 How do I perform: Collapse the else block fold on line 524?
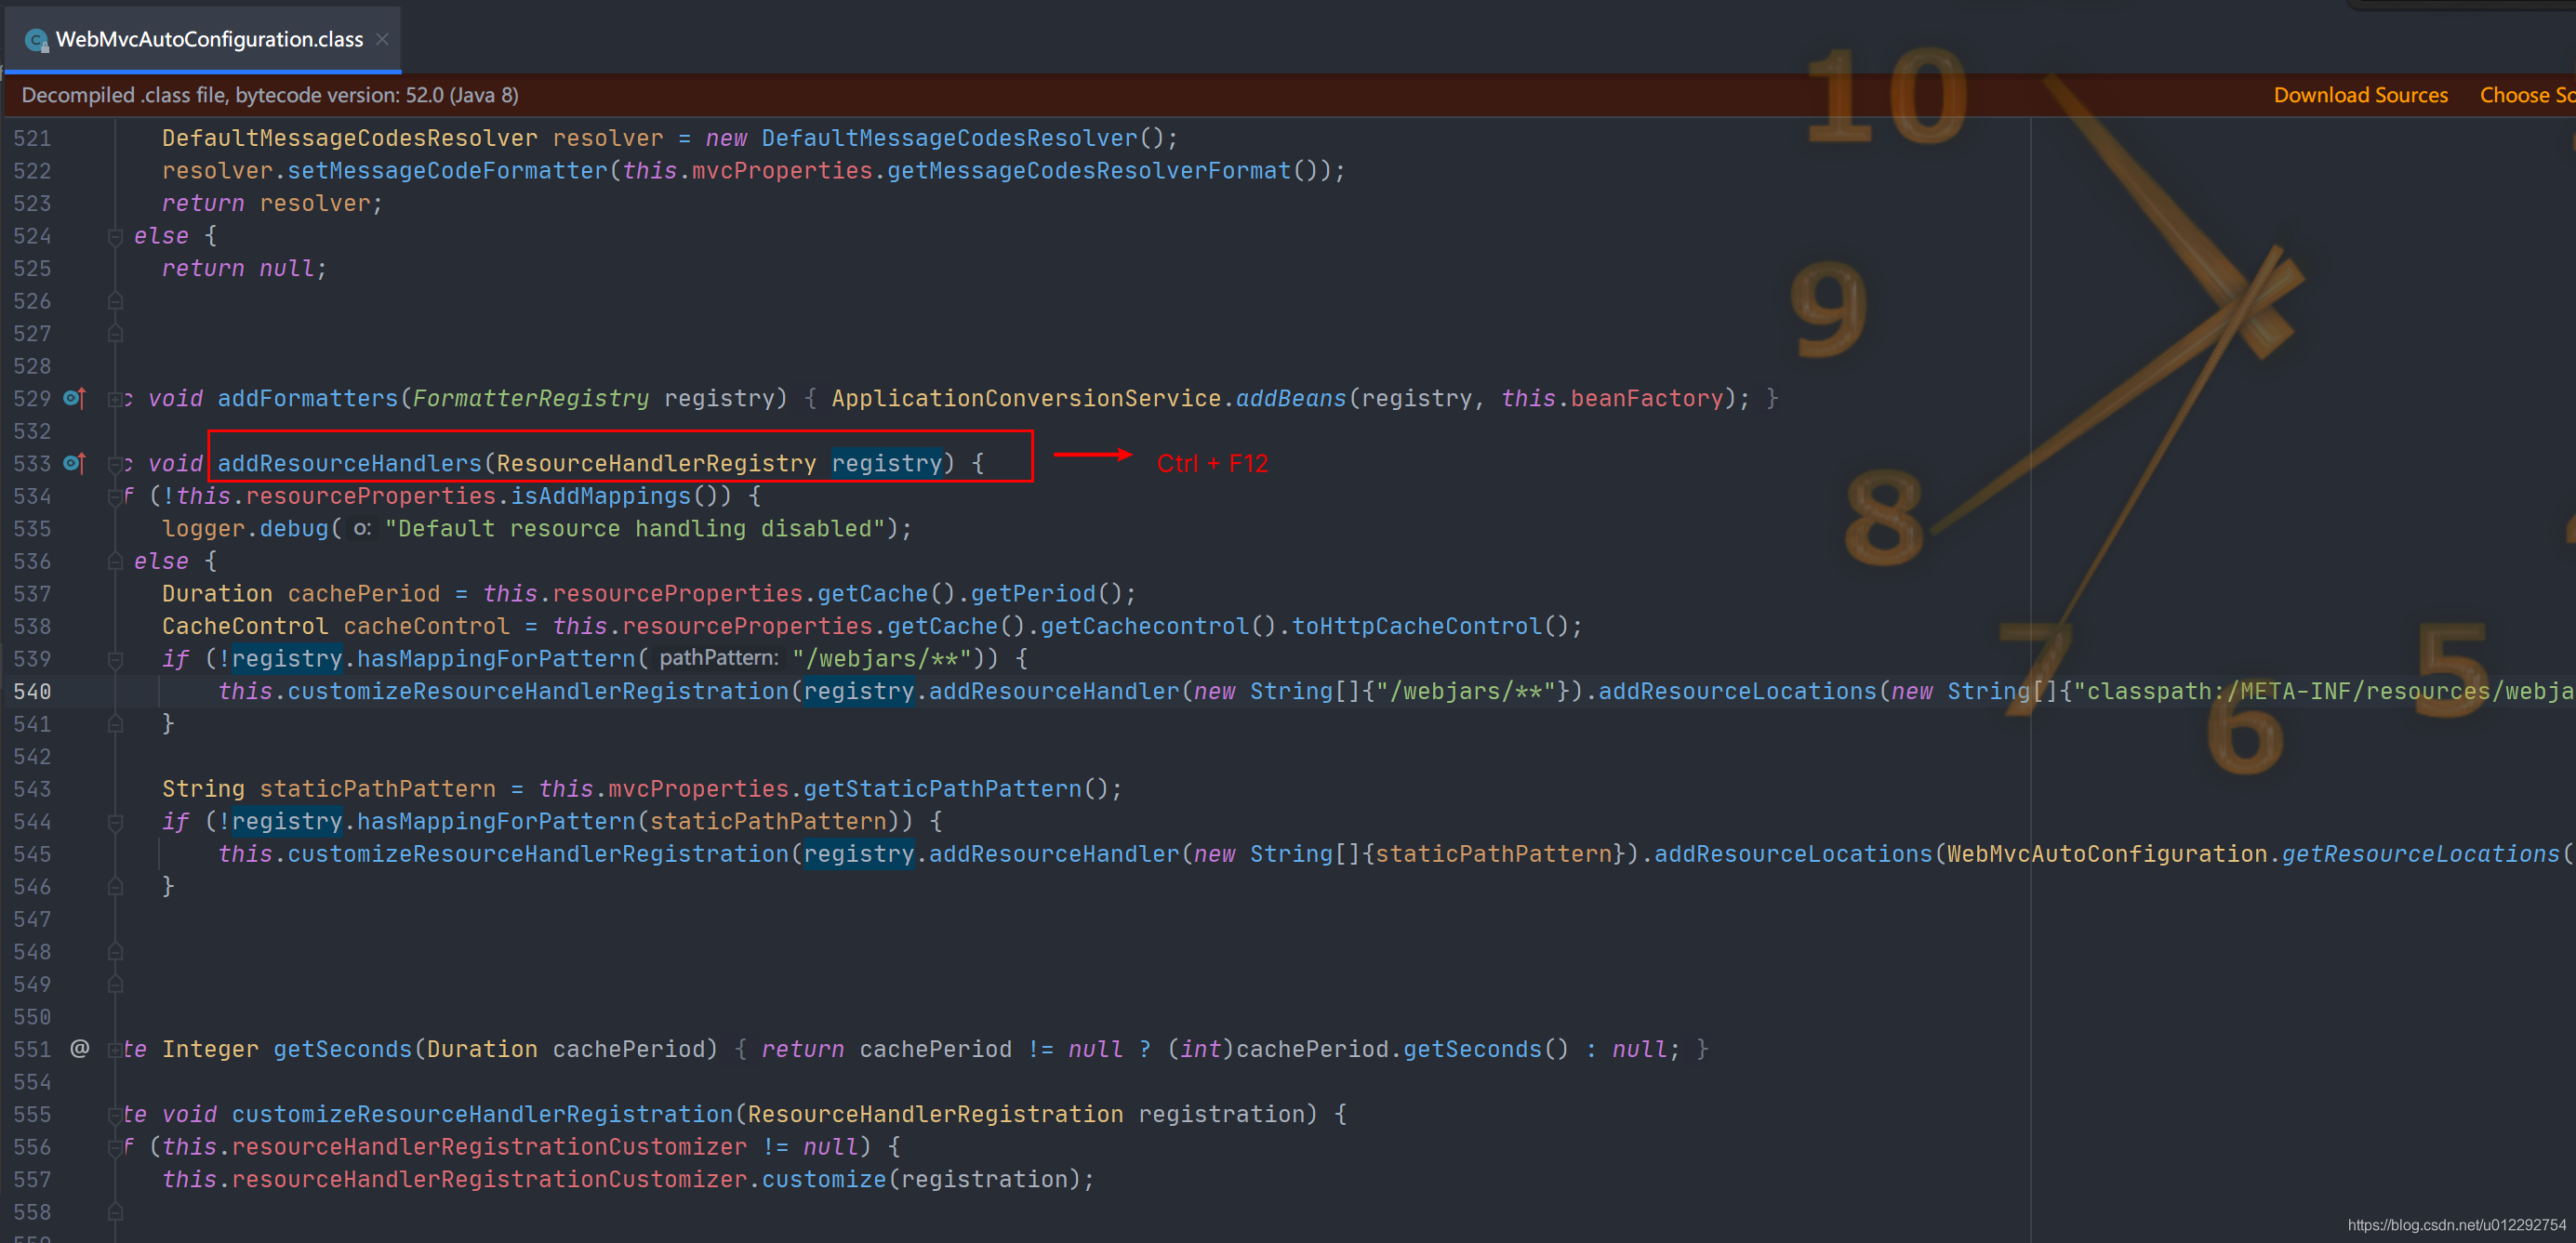click(116, 236)
